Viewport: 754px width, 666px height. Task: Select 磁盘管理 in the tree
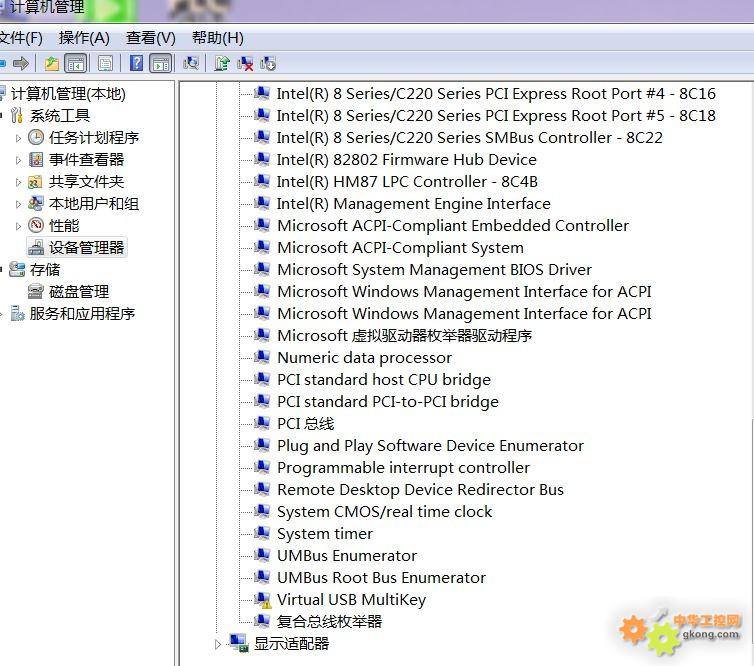[x=79, y=292]
